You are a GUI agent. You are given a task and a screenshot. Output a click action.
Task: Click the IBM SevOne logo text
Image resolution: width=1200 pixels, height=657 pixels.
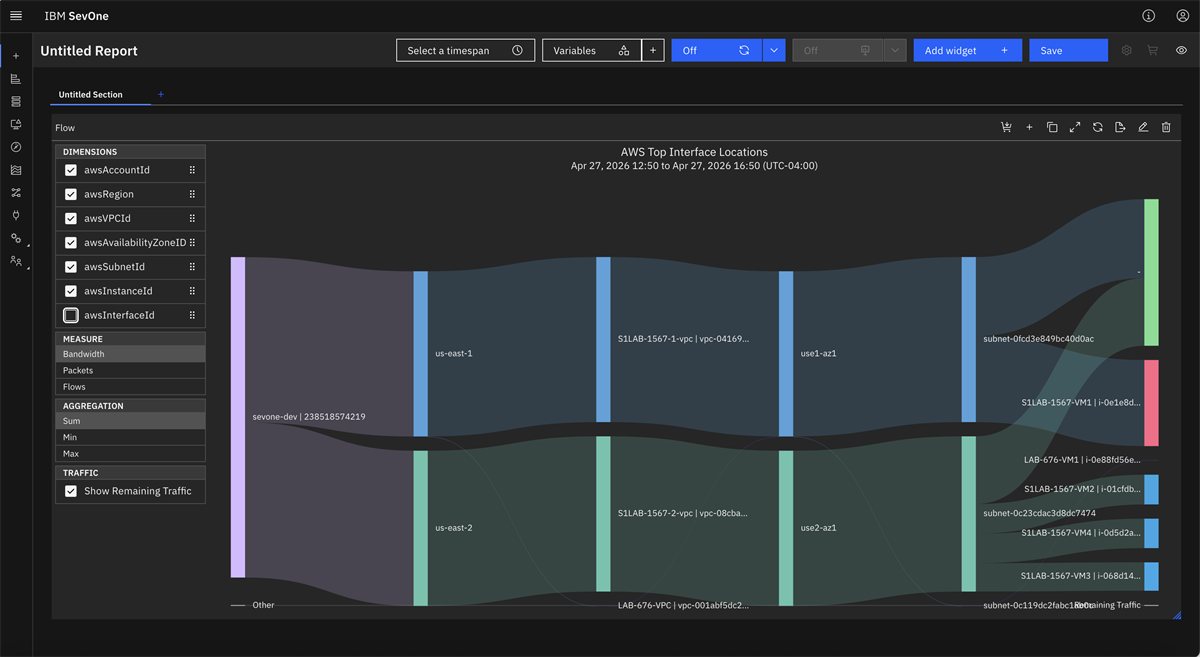pyautogui.click(x=78, y=16)
